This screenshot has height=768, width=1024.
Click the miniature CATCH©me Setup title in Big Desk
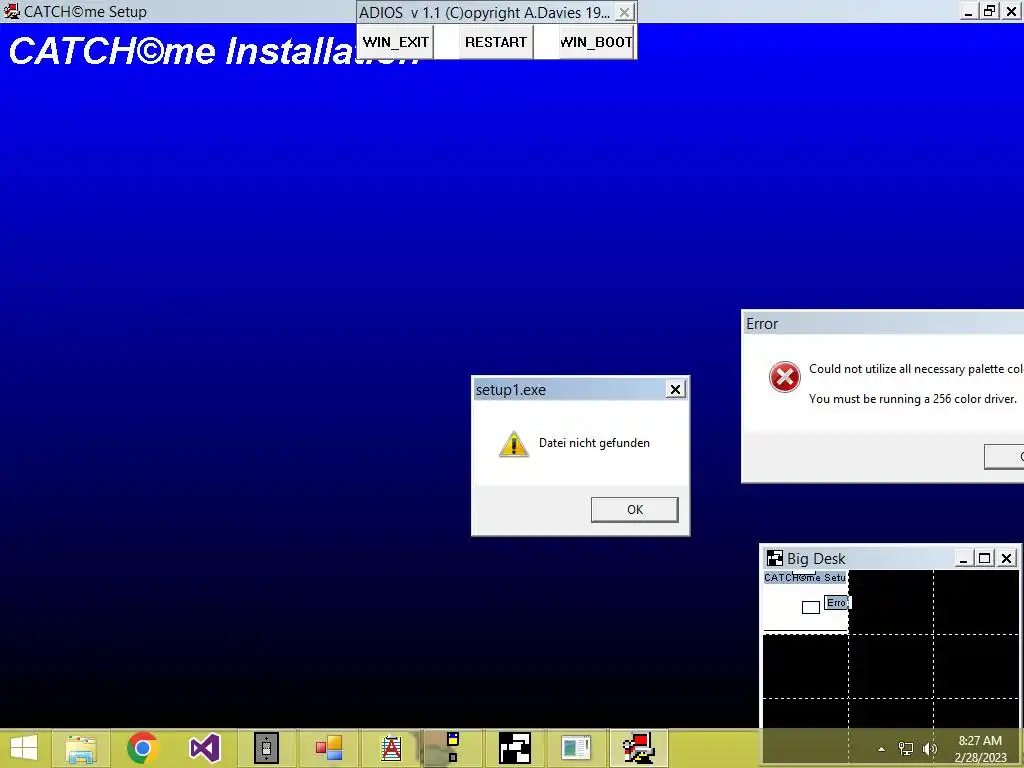point(805,577)
